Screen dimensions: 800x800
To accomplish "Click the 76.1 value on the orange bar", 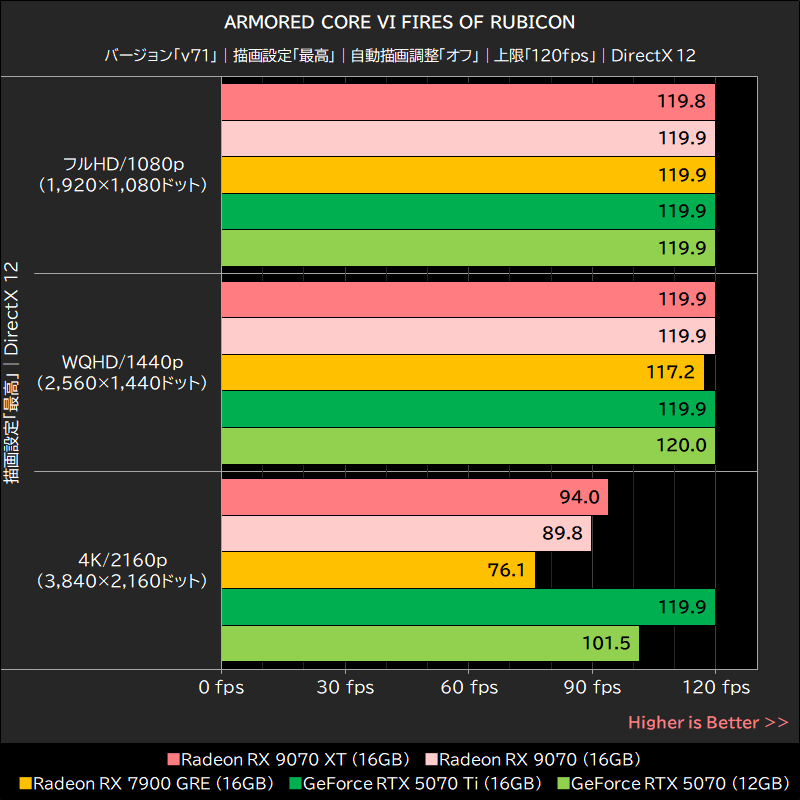I will click(x=506, y=570).
